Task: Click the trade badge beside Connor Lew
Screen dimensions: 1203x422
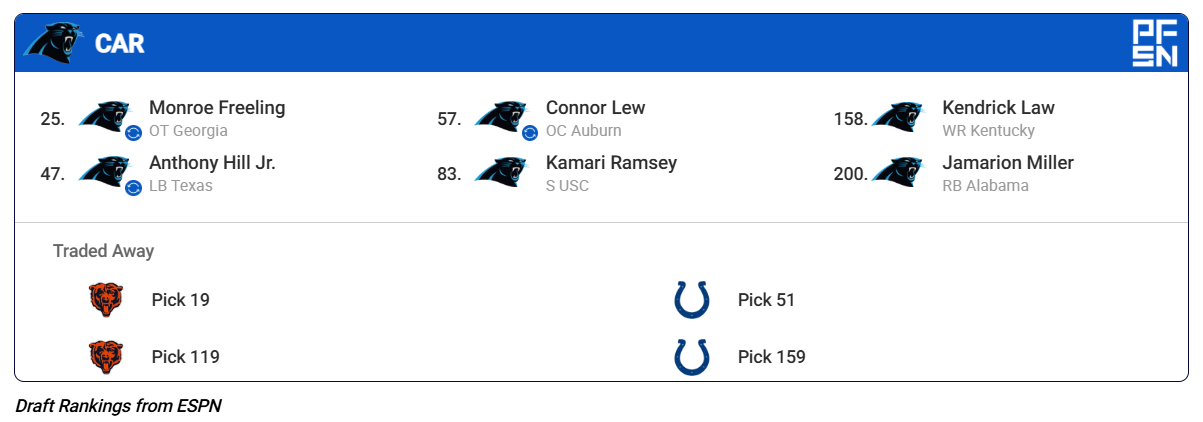Action: [x=530, y=132]
